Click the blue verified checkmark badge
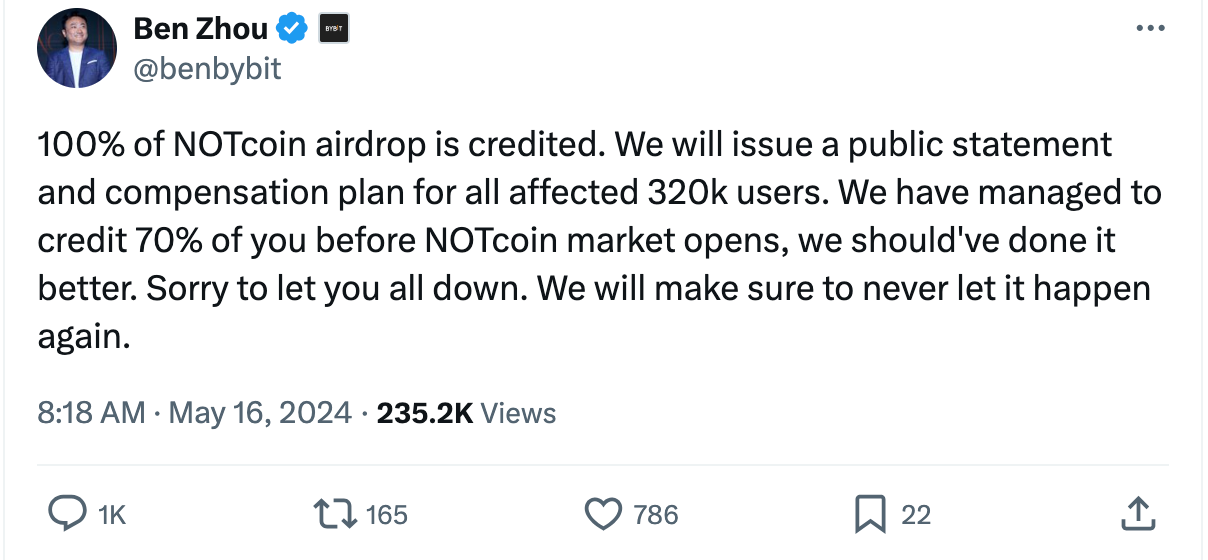This screenshot has height=560, width=1208. [291, 30]
